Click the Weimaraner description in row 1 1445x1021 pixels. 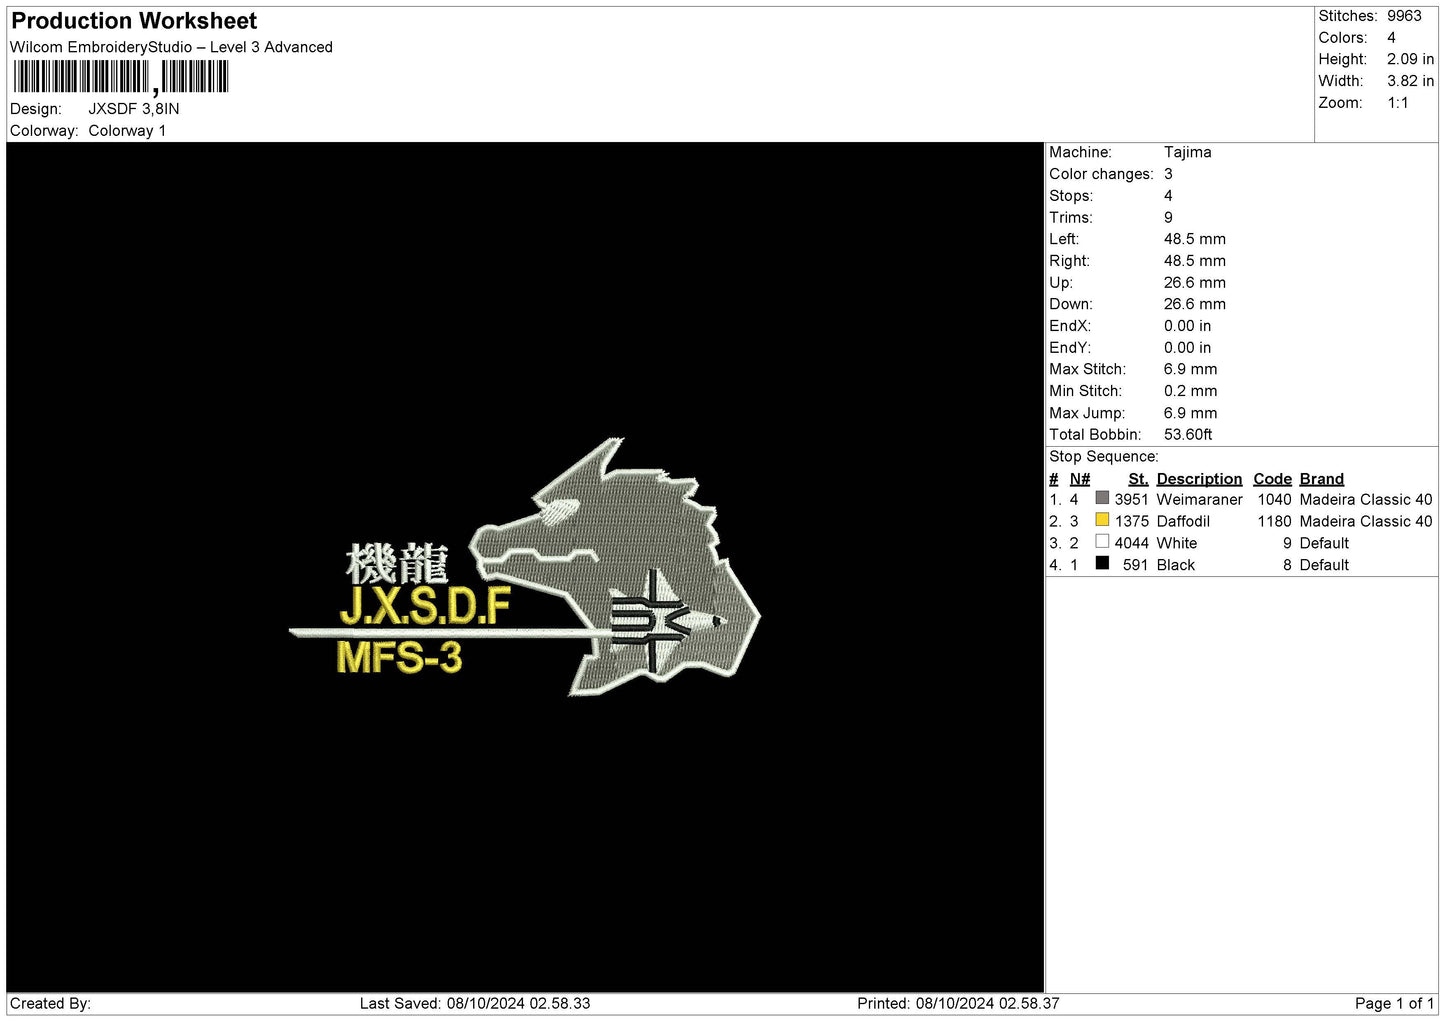click(1199, 499)
